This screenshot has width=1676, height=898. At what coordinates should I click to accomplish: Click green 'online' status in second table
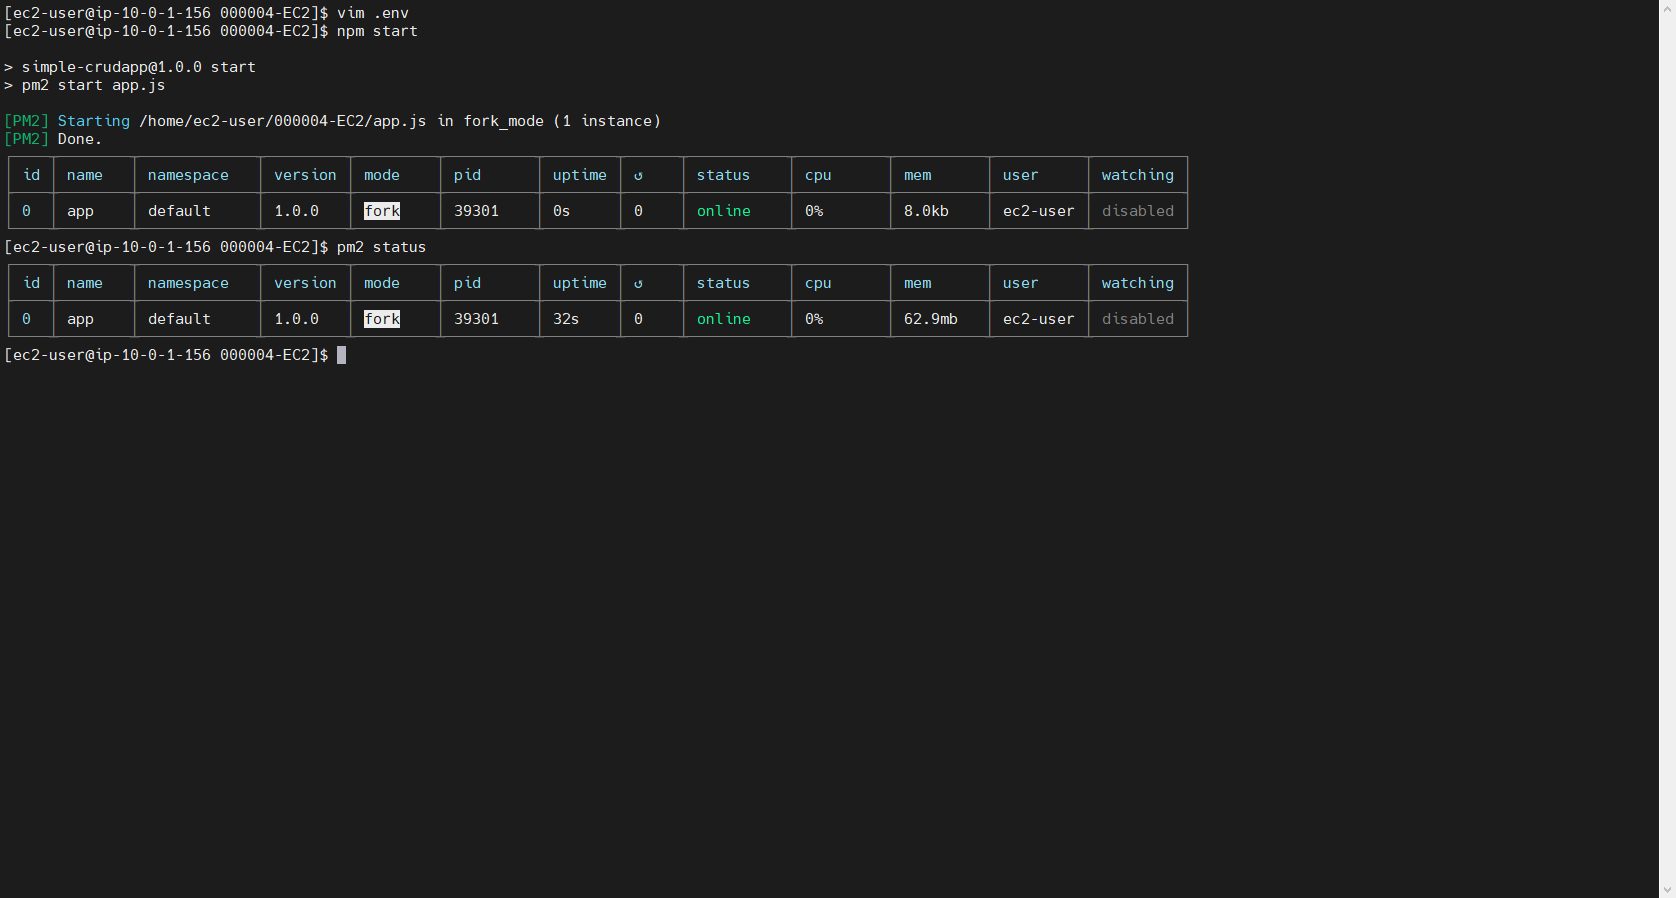(x=723, y=319)
